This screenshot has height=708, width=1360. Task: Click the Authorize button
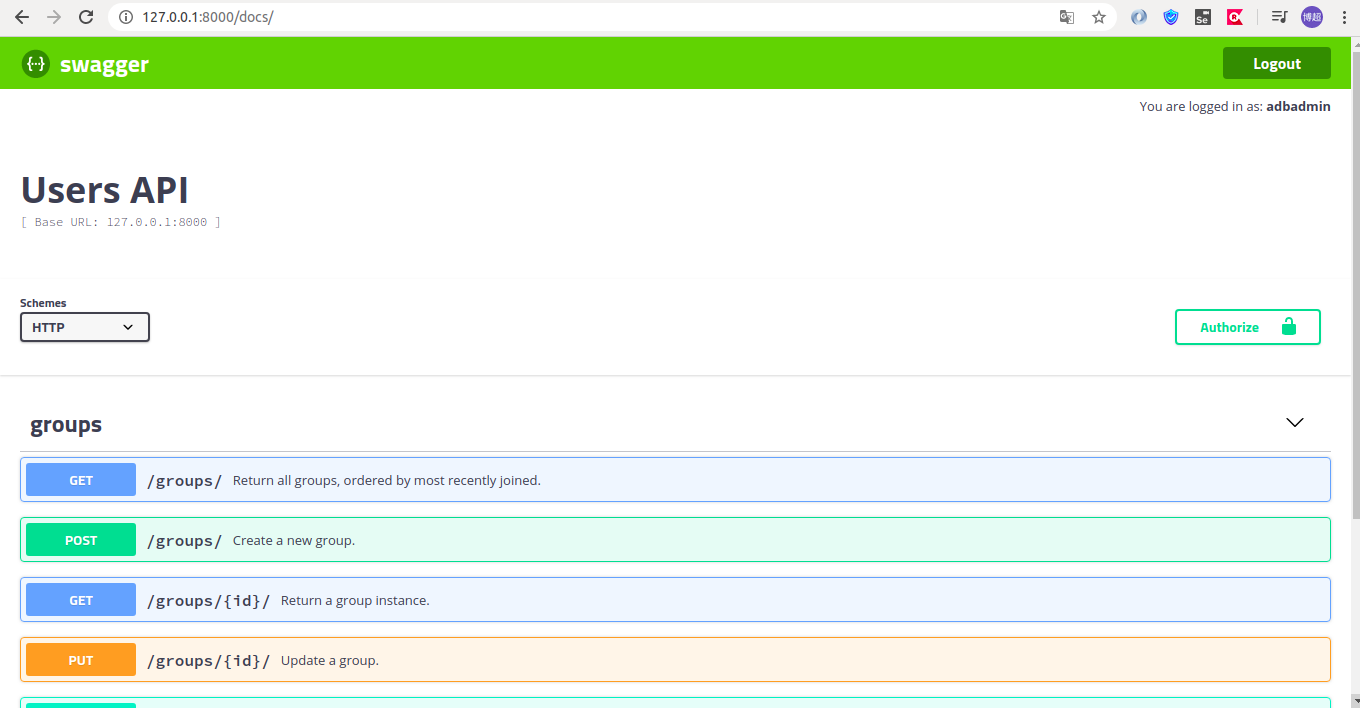point(1248,327)
